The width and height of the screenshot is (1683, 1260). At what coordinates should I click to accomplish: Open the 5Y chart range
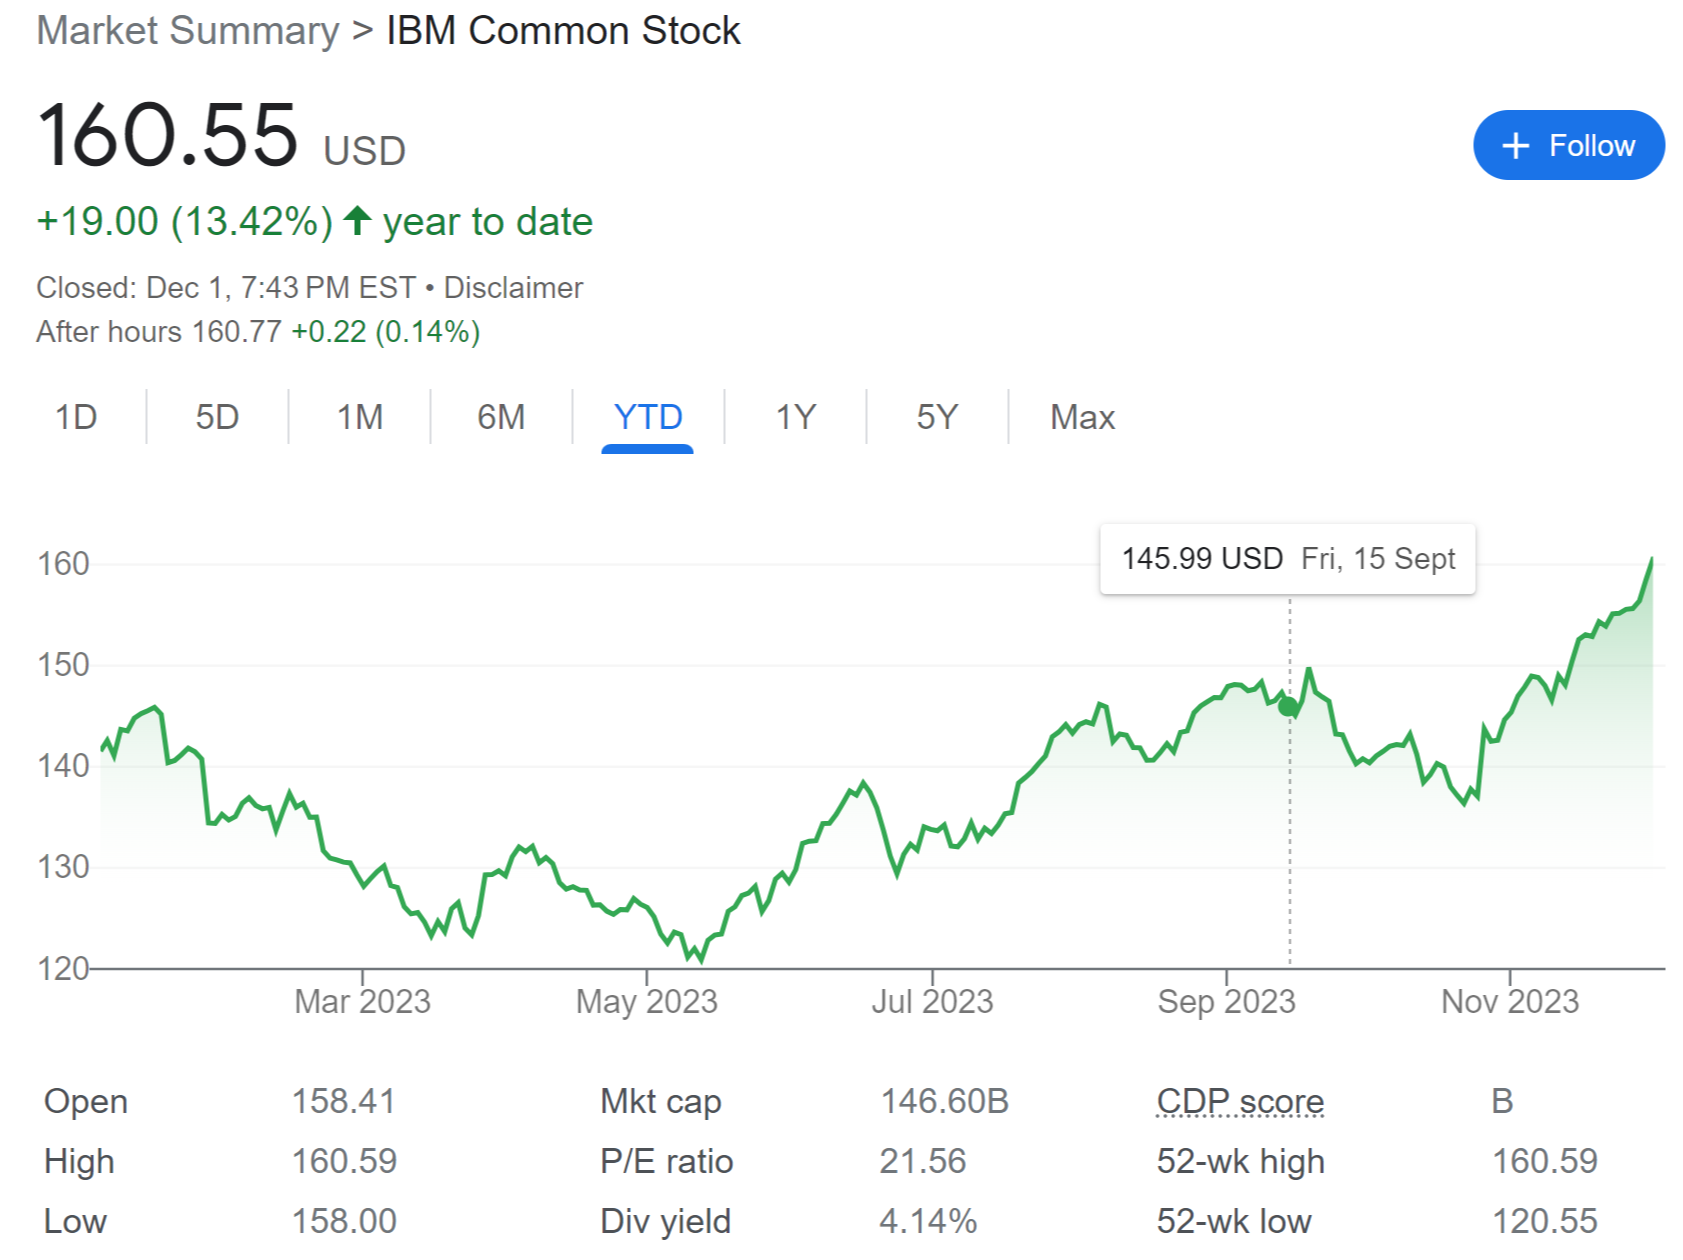(x=937, y=417)
